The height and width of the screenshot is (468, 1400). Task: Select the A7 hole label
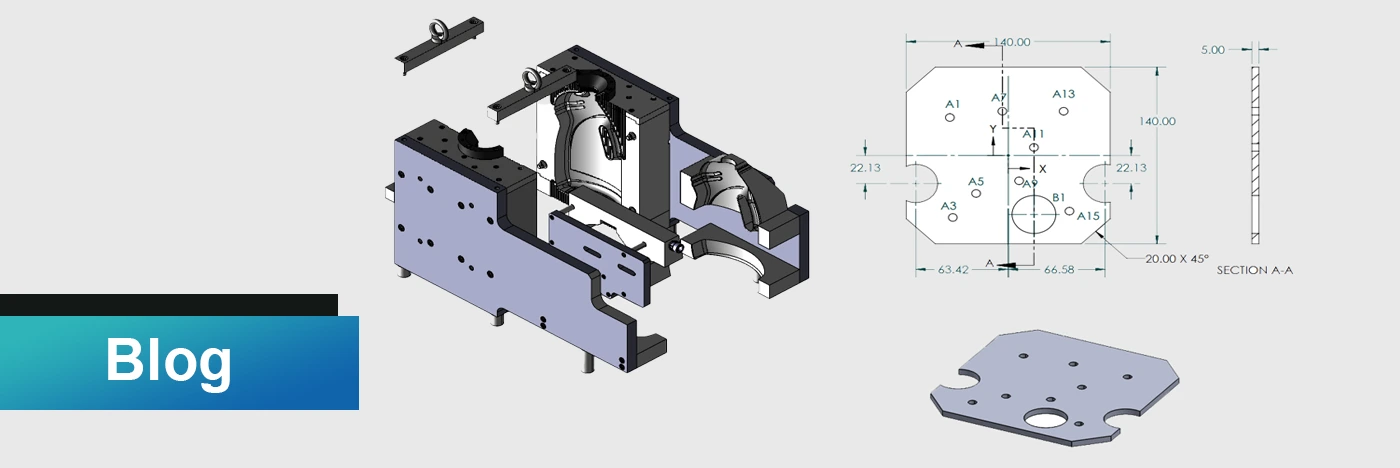pyautogui.click(x=999, y=98)
